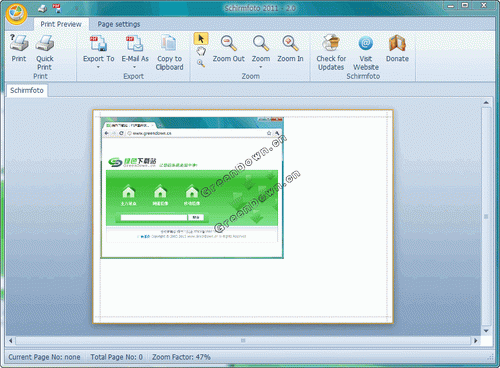Expand the Export To dropdown arrow
The height and width of the screenshot is (368, 500).
[98, 67]
